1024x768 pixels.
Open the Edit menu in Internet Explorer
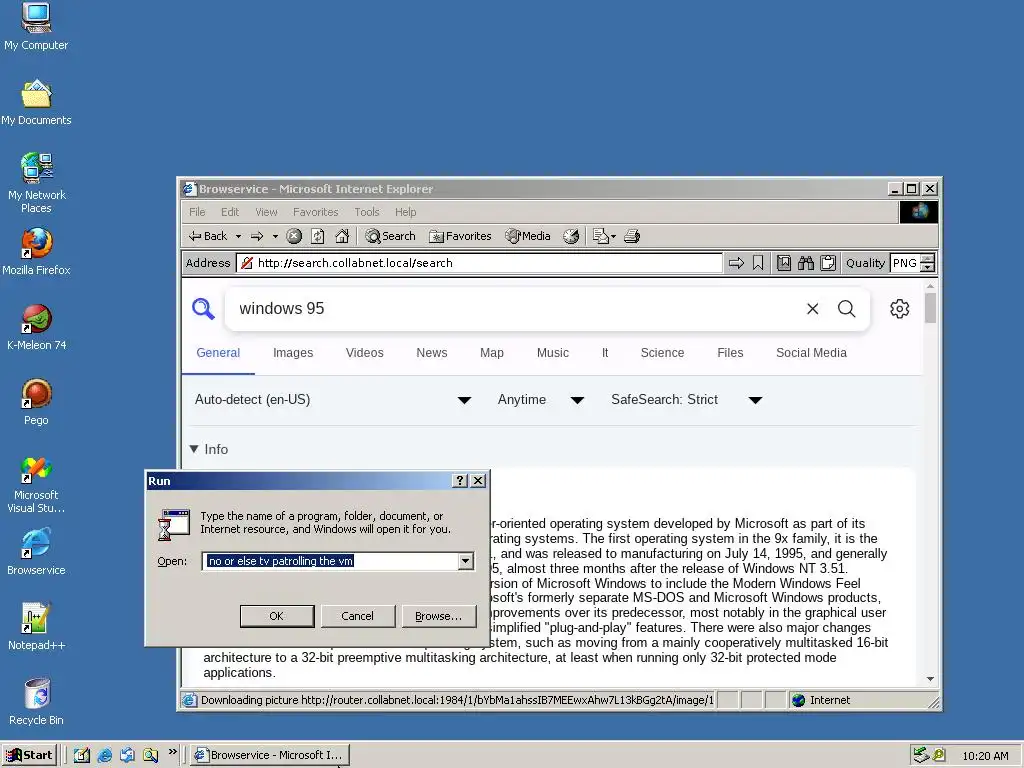[230, 212]
